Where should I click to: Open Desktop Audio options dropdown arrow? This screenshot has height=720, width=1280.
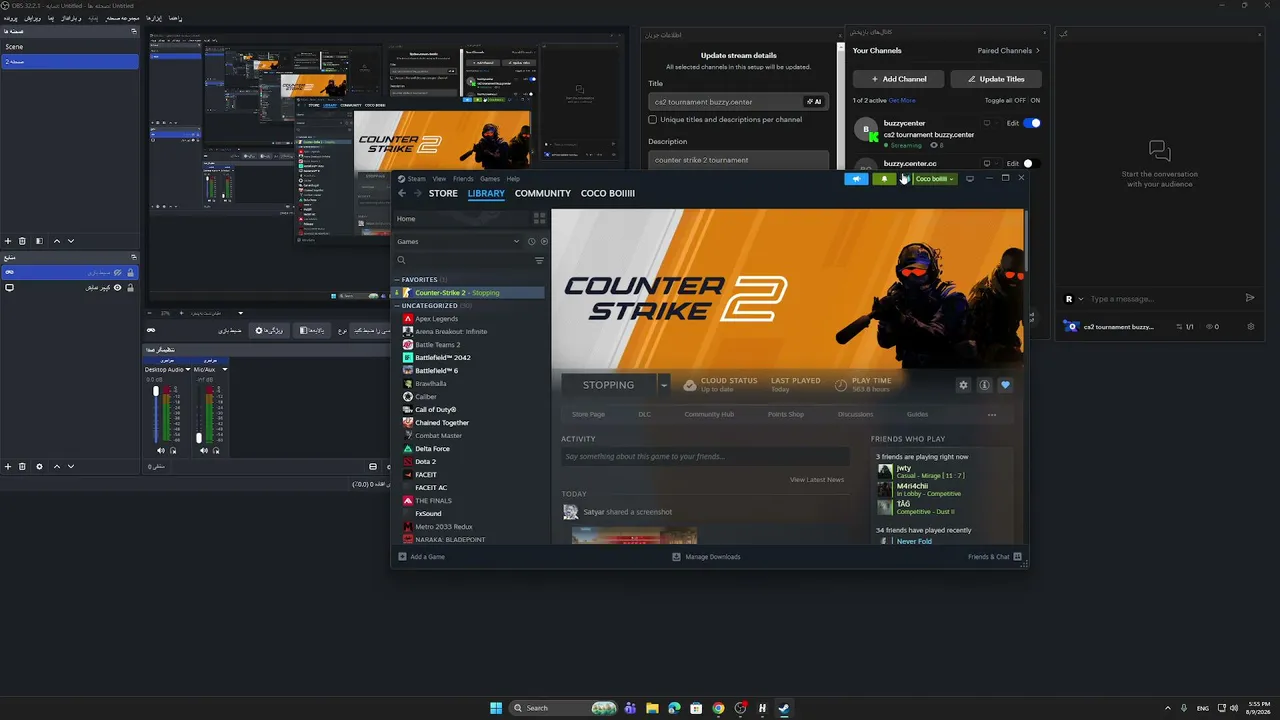click(190, 369)
